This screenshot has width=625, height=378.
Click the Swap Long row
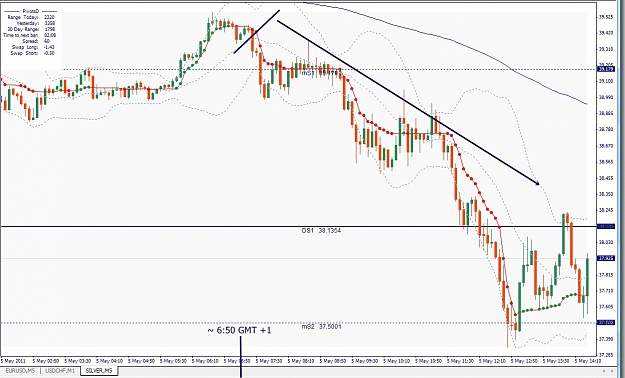click(33, 47)
